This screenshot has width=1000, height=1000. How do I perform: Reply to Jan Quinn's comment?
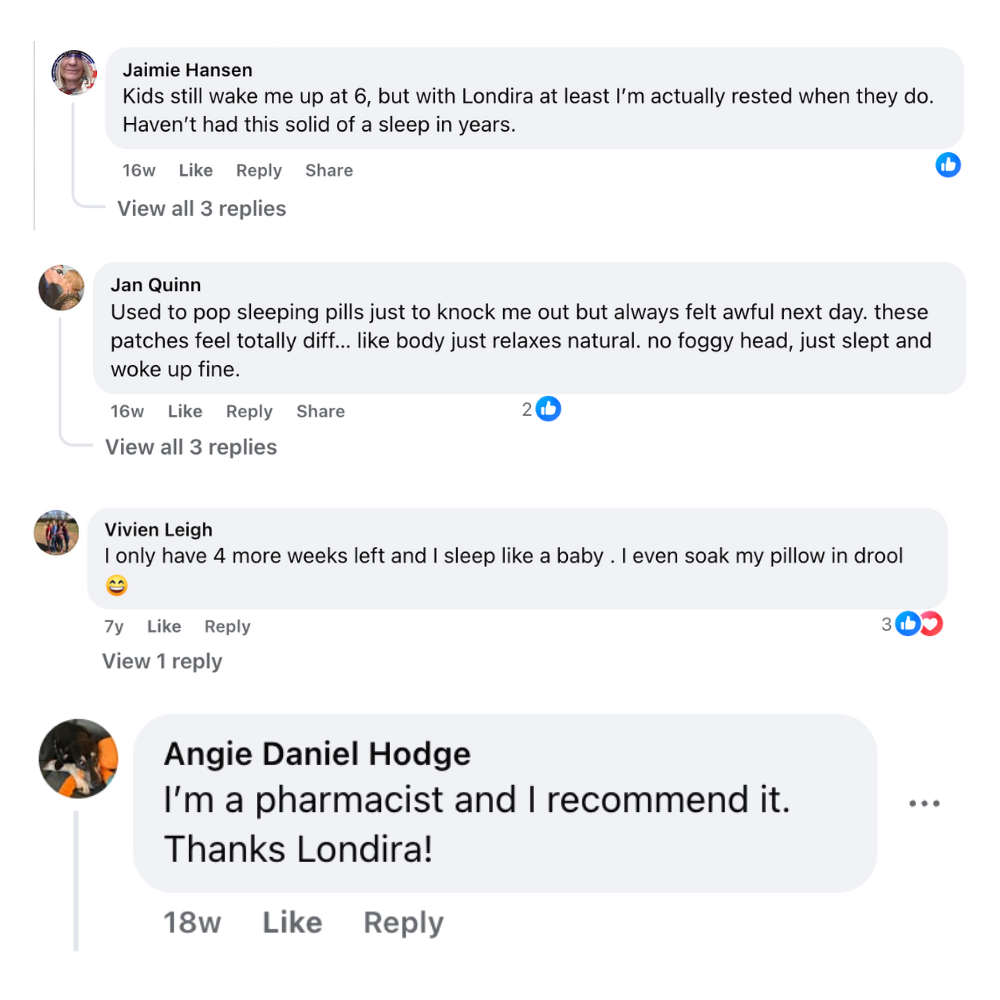tap(249, 411)
